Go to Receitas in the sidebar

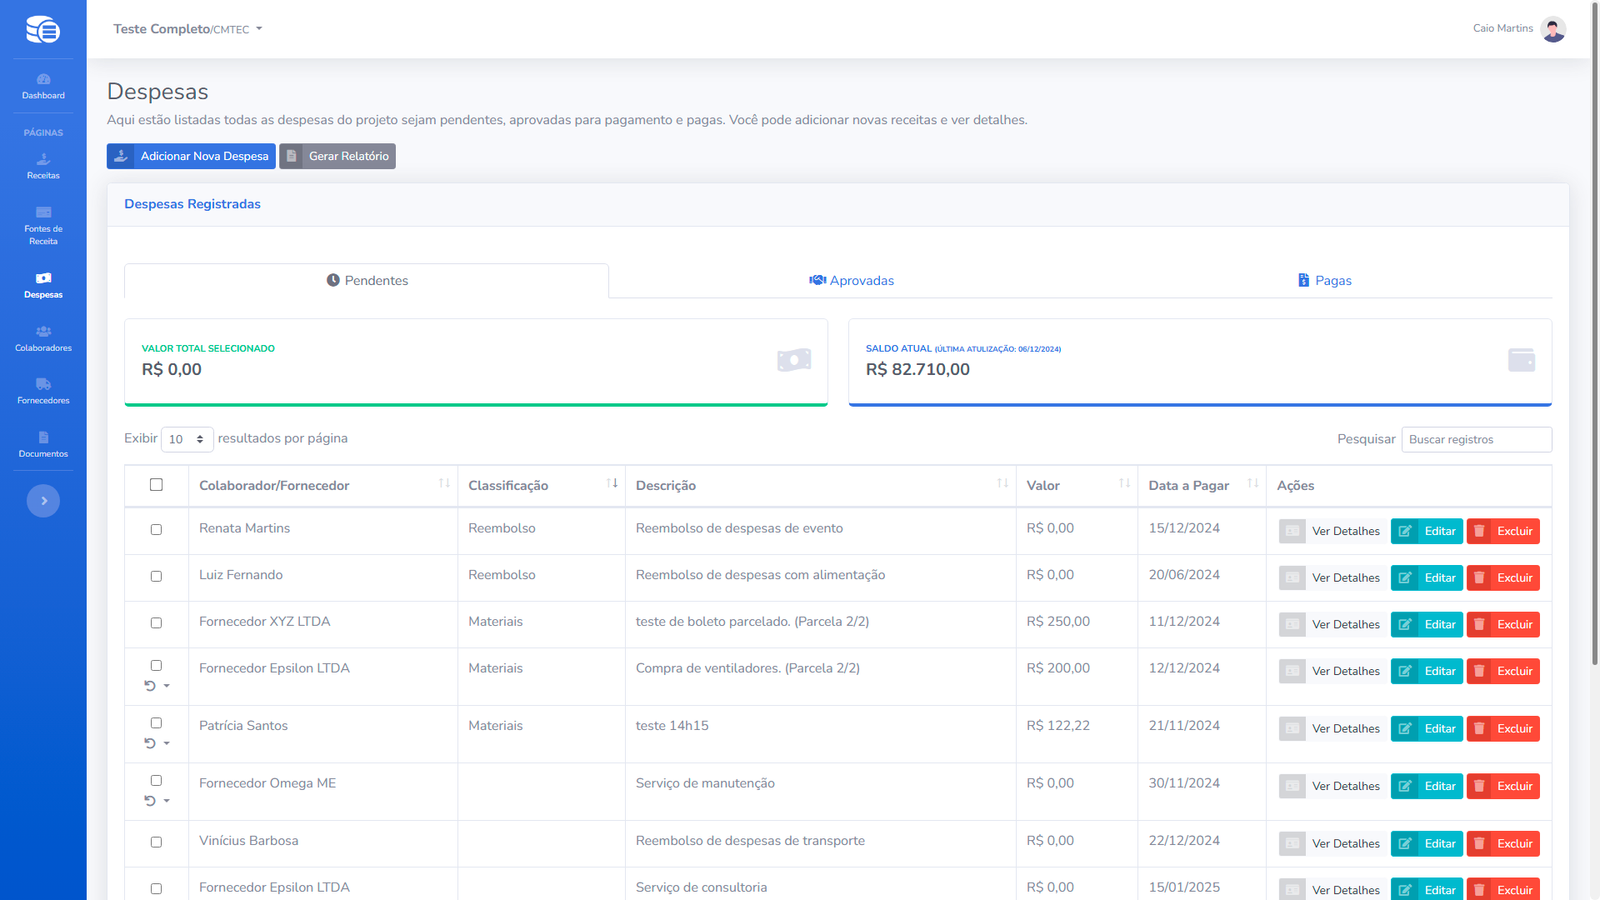[x=43, y=166]
